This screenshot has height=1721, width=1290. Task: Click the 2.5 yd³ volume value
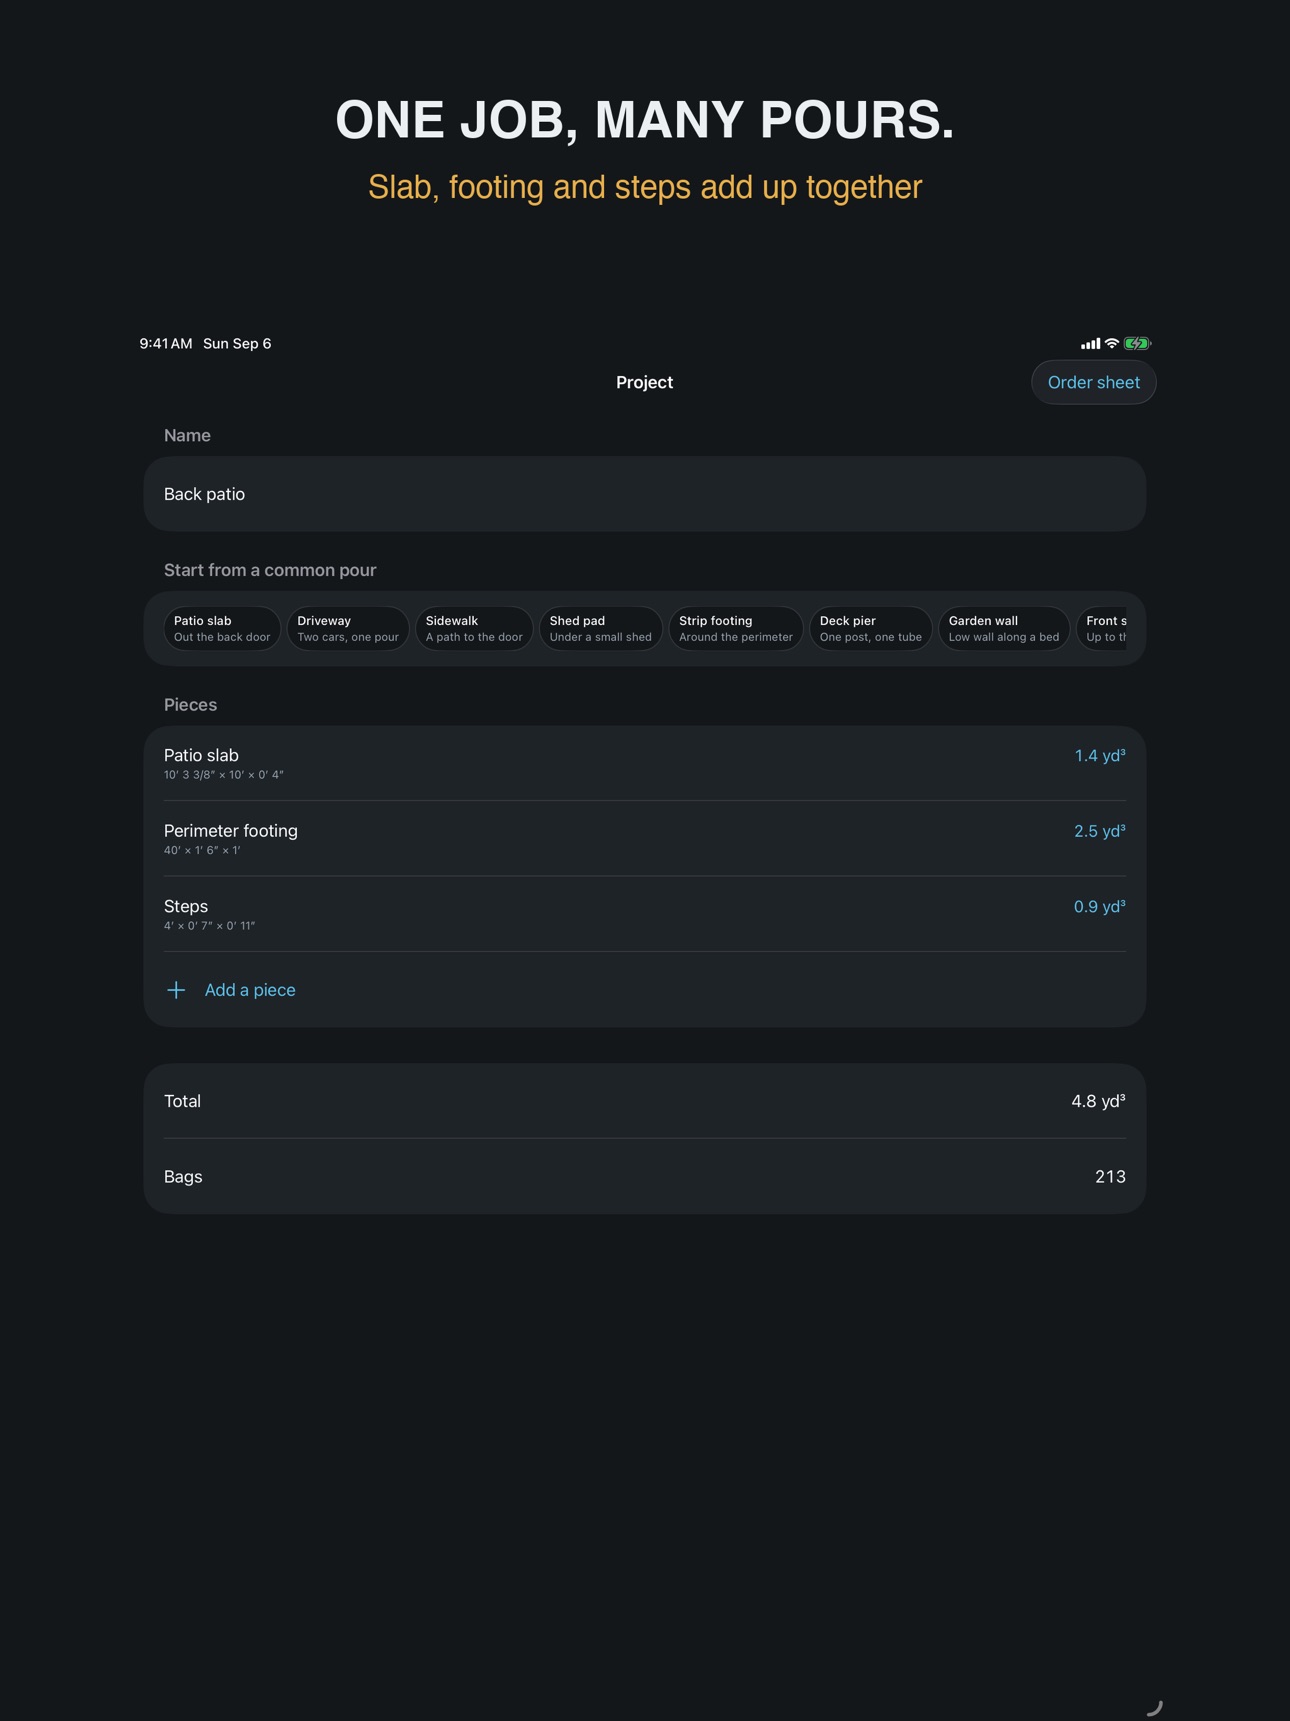click(1100, 831)
